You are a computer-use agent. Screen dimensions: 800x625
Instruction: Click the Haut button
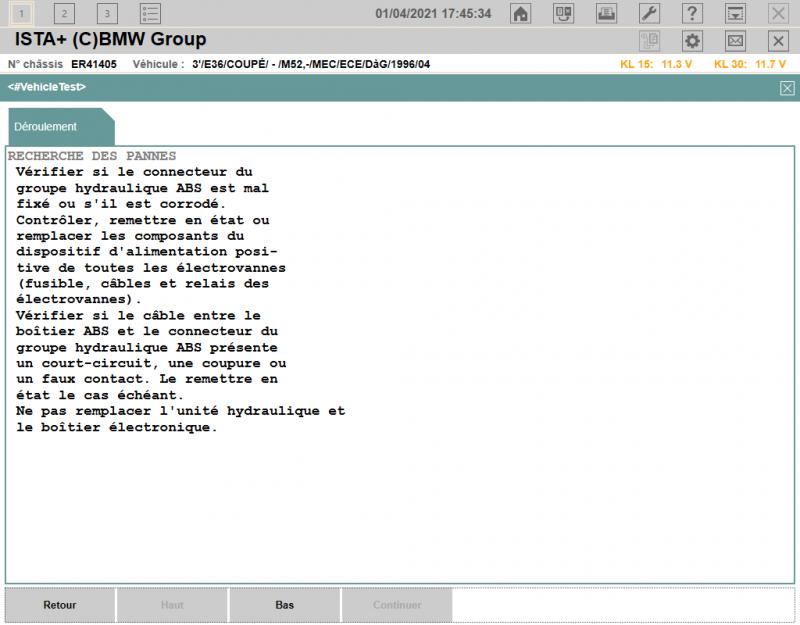tap(172, 605)
